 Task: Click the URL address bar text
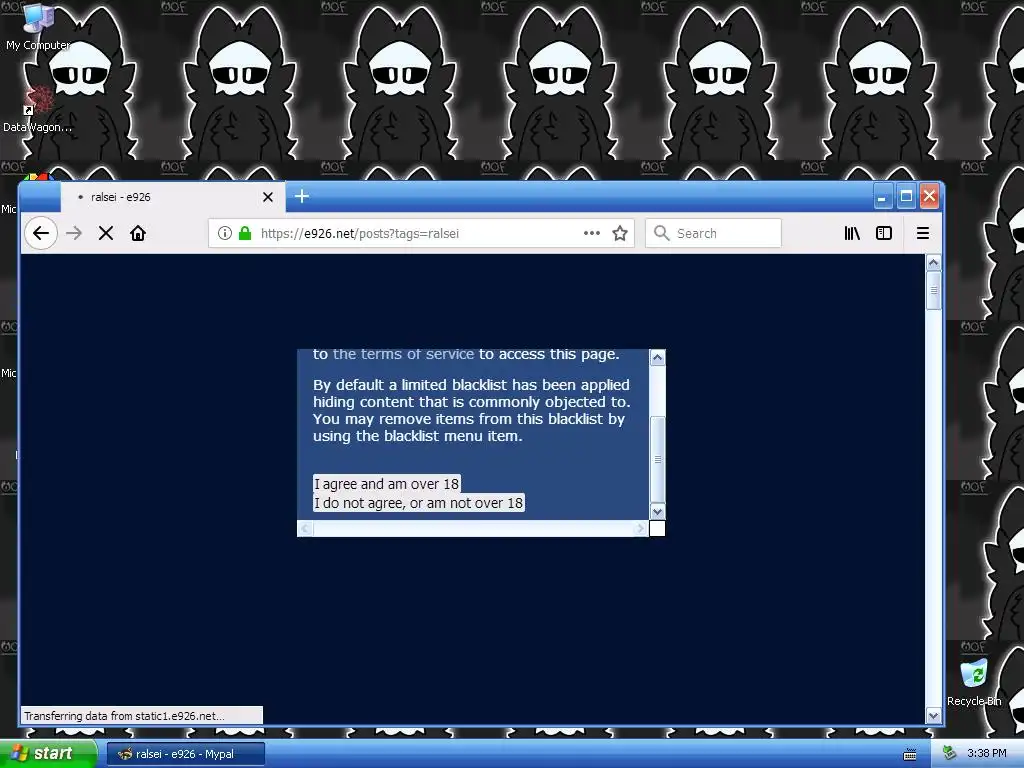point(360,233)
